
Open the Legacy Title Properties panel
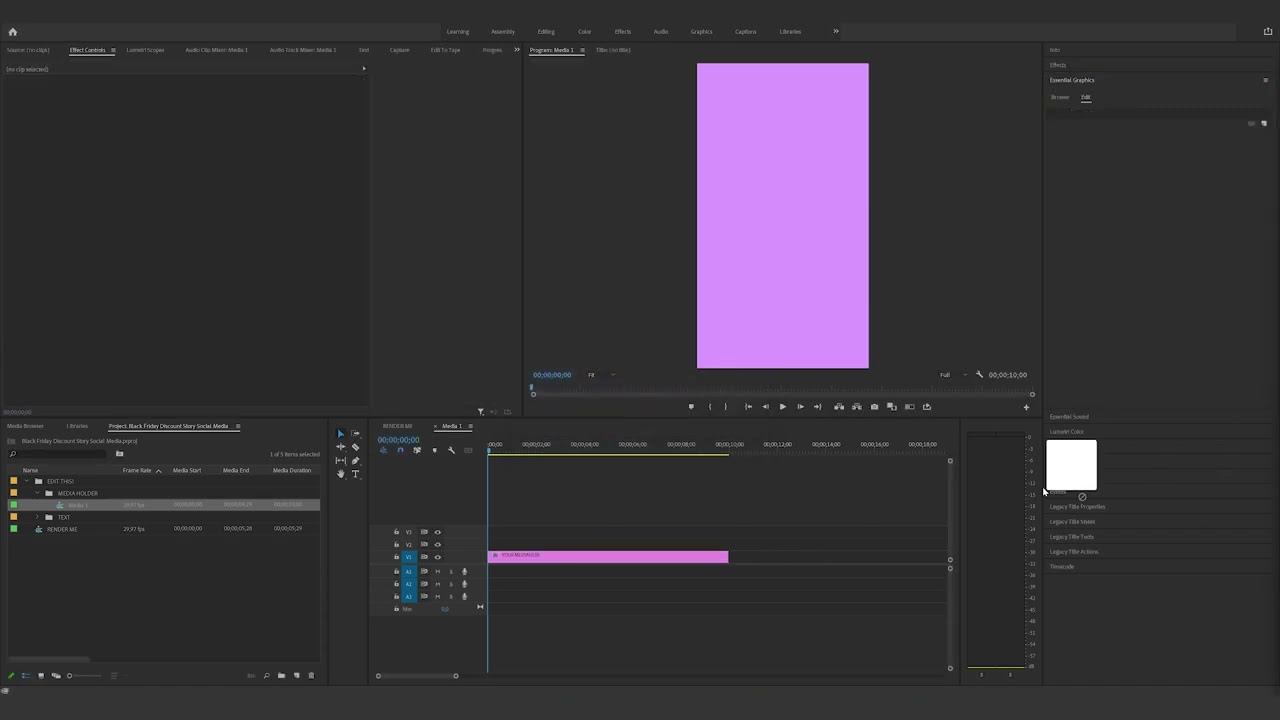click(1077, 507)
